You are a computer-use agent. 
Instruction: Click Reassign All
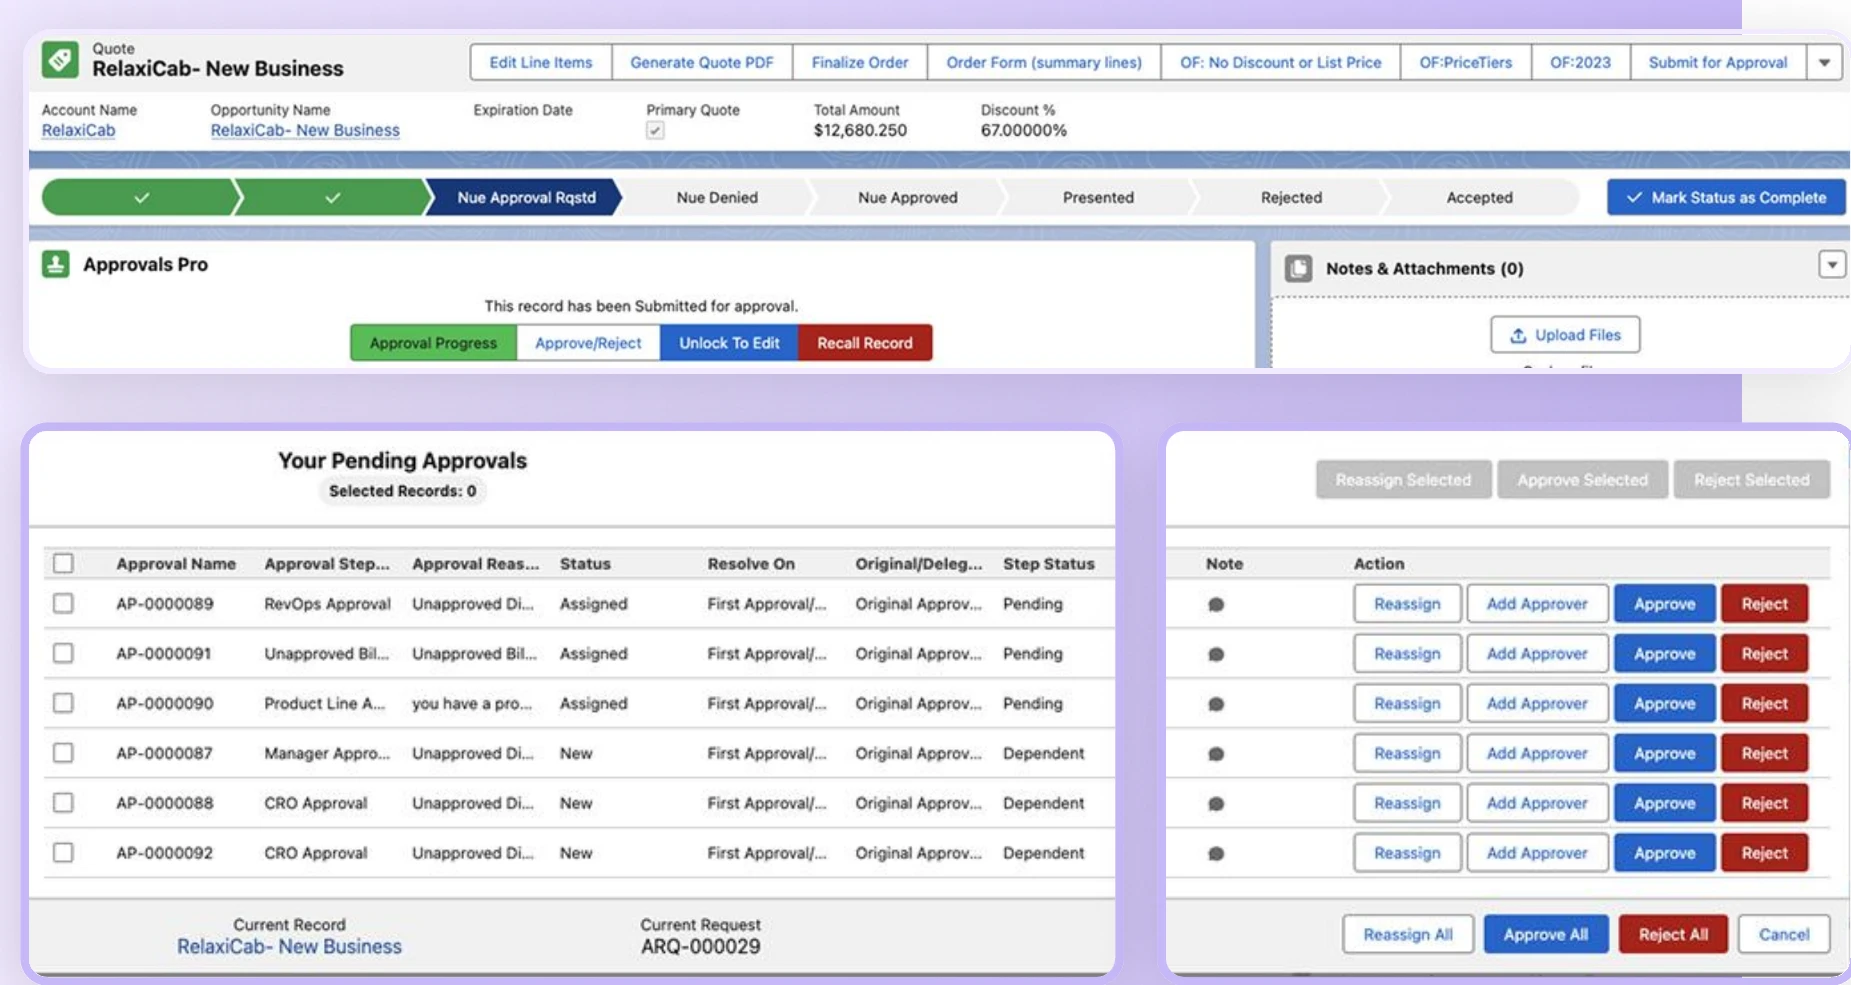point(1408,934)
